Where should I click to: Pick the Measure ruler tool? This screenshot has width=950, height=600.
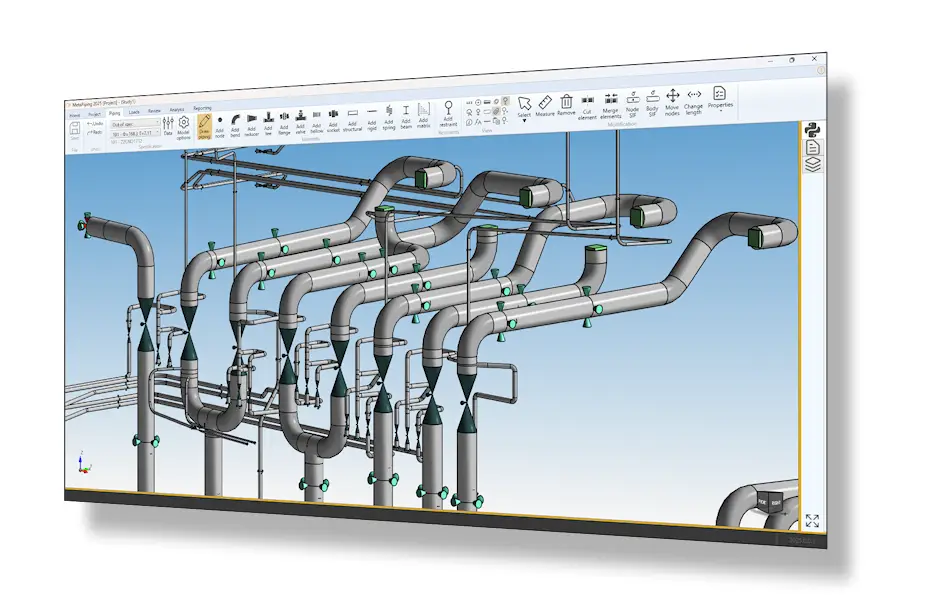545,105
